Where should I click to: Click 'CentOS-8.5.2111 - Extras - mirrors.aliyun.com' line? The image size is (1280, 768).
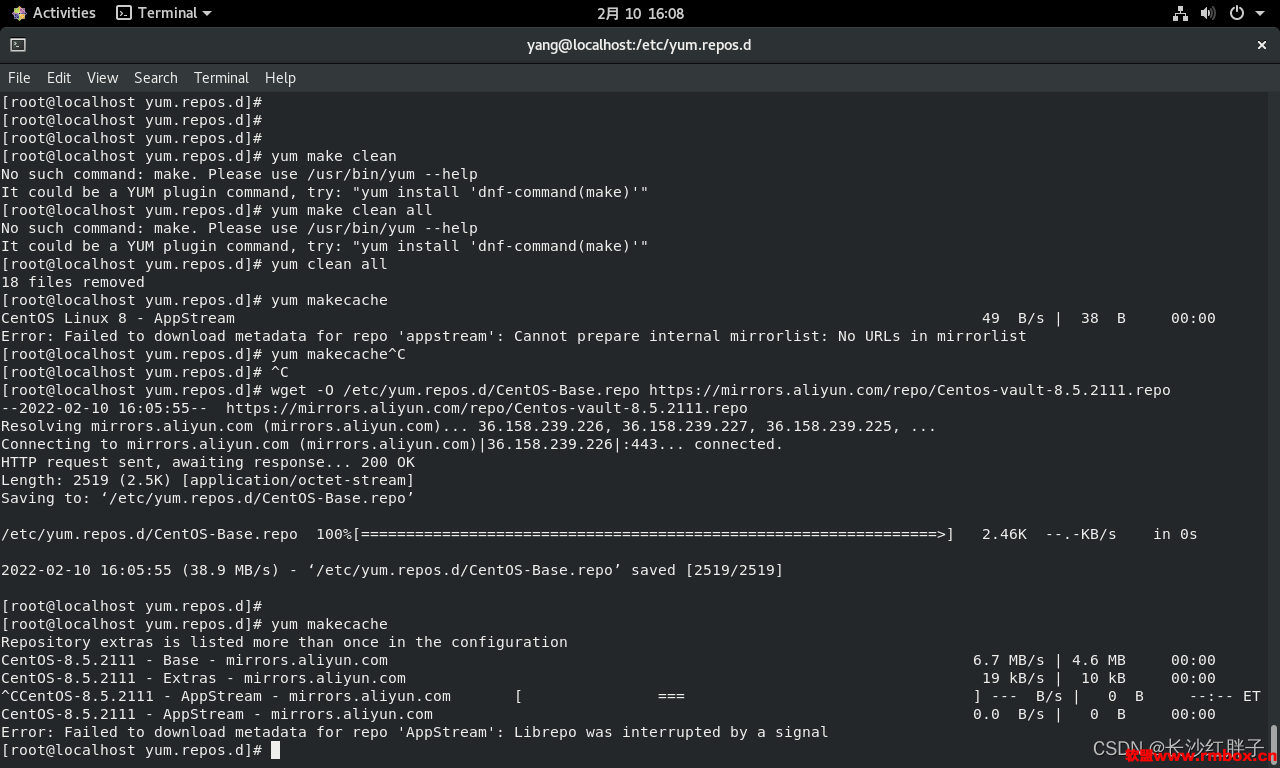[x=608, y=678]
